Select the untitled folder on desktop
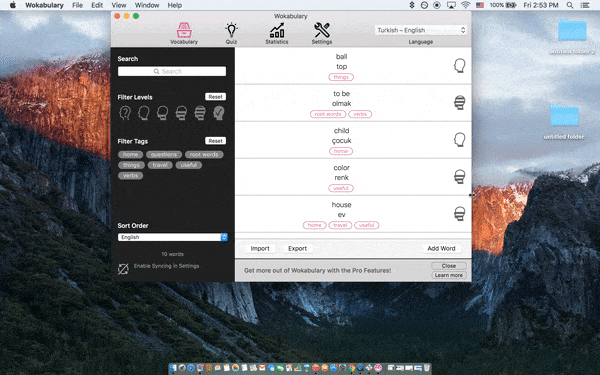Image resolution: width=600 pixels, height=375 pixels. (x=564, y=122)
